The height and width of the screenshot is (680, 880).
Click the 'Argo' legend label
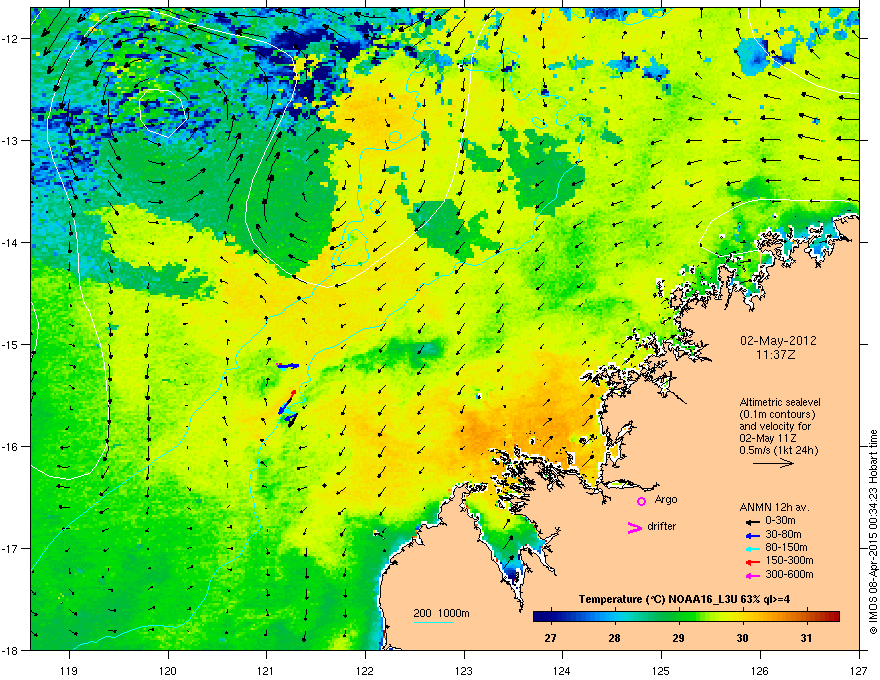666,500
